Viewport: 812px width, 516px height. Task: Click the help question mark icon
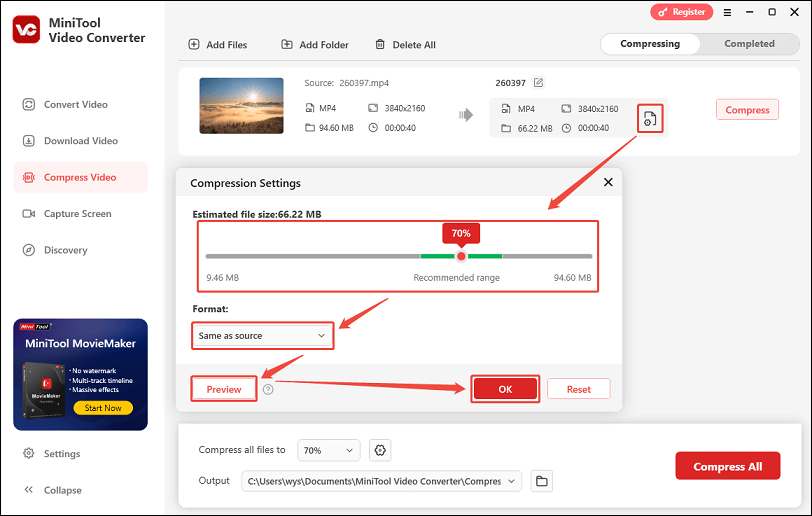click(268, 390)
